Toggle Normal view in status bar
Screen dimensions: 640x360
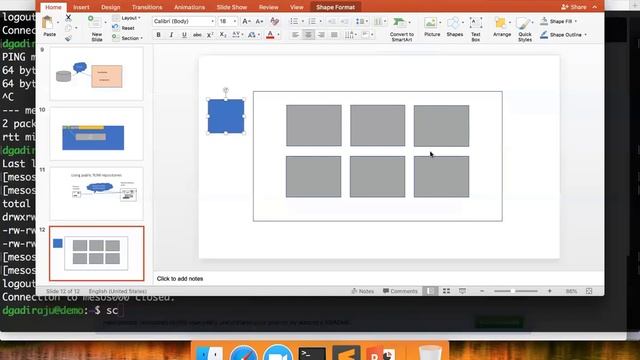click(x=430, y=291)
